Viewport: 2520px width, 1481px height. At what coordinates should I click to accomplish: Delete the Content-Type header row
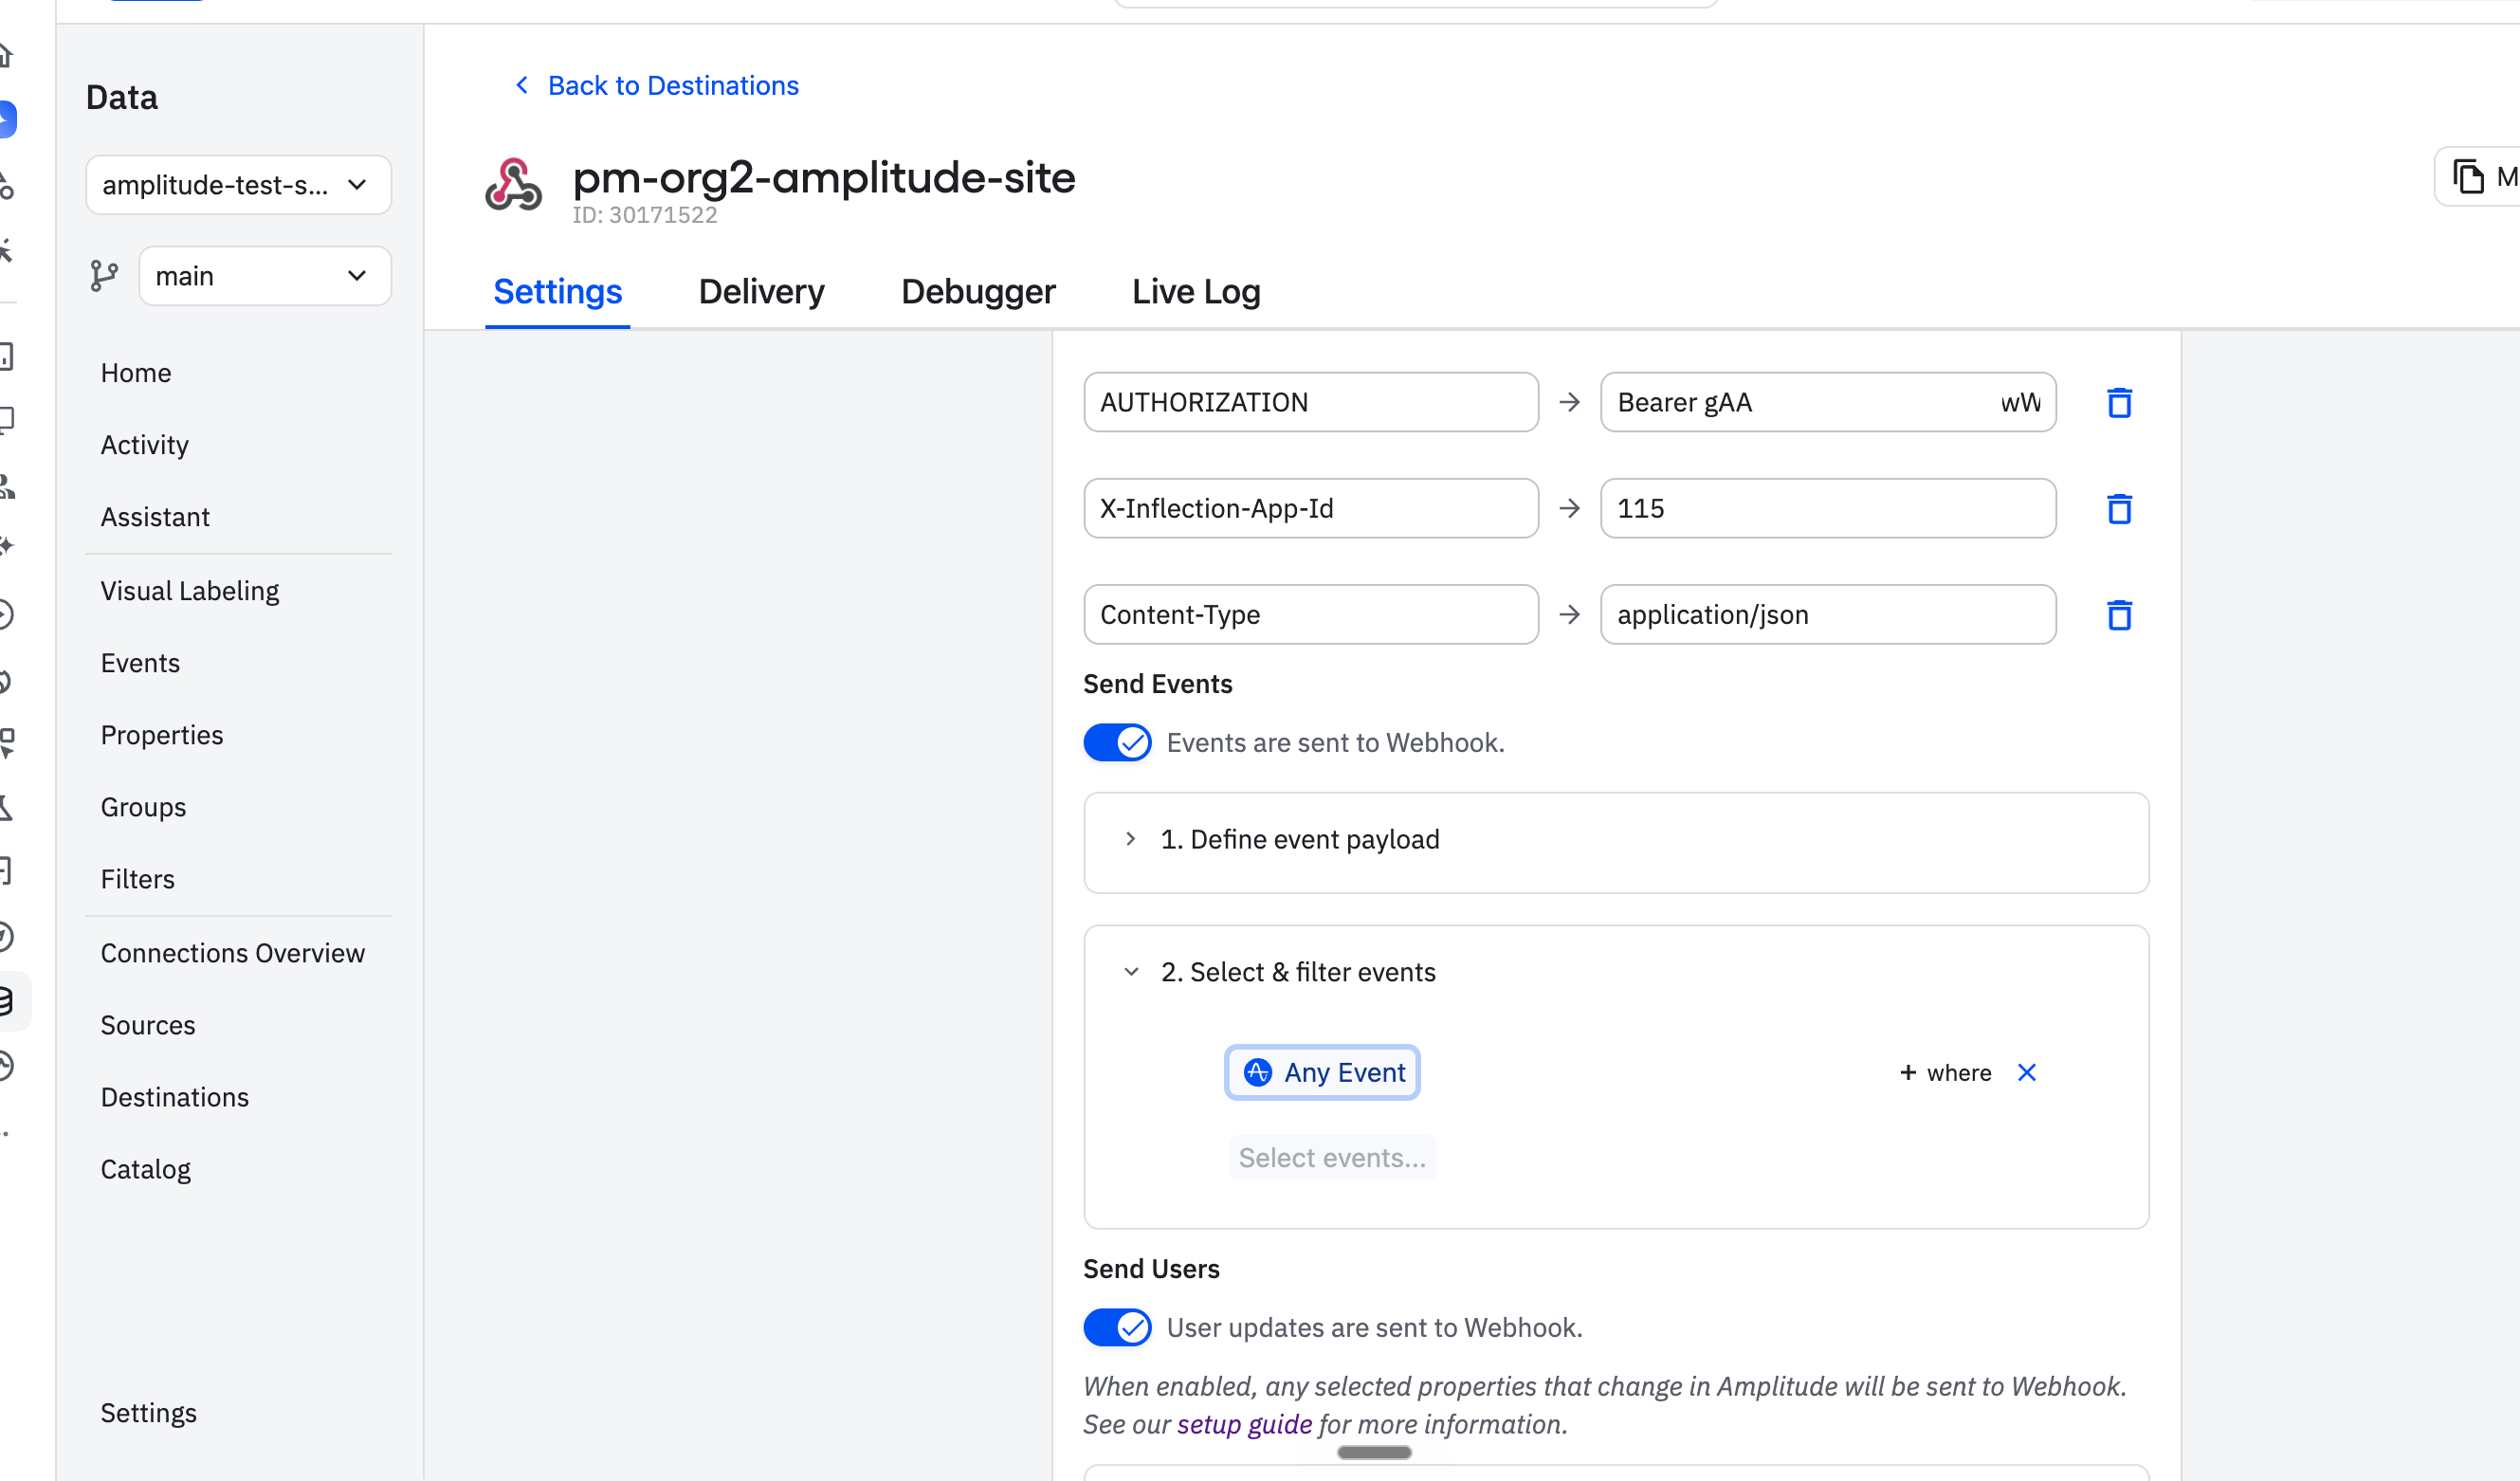(x=2119, y=615)
